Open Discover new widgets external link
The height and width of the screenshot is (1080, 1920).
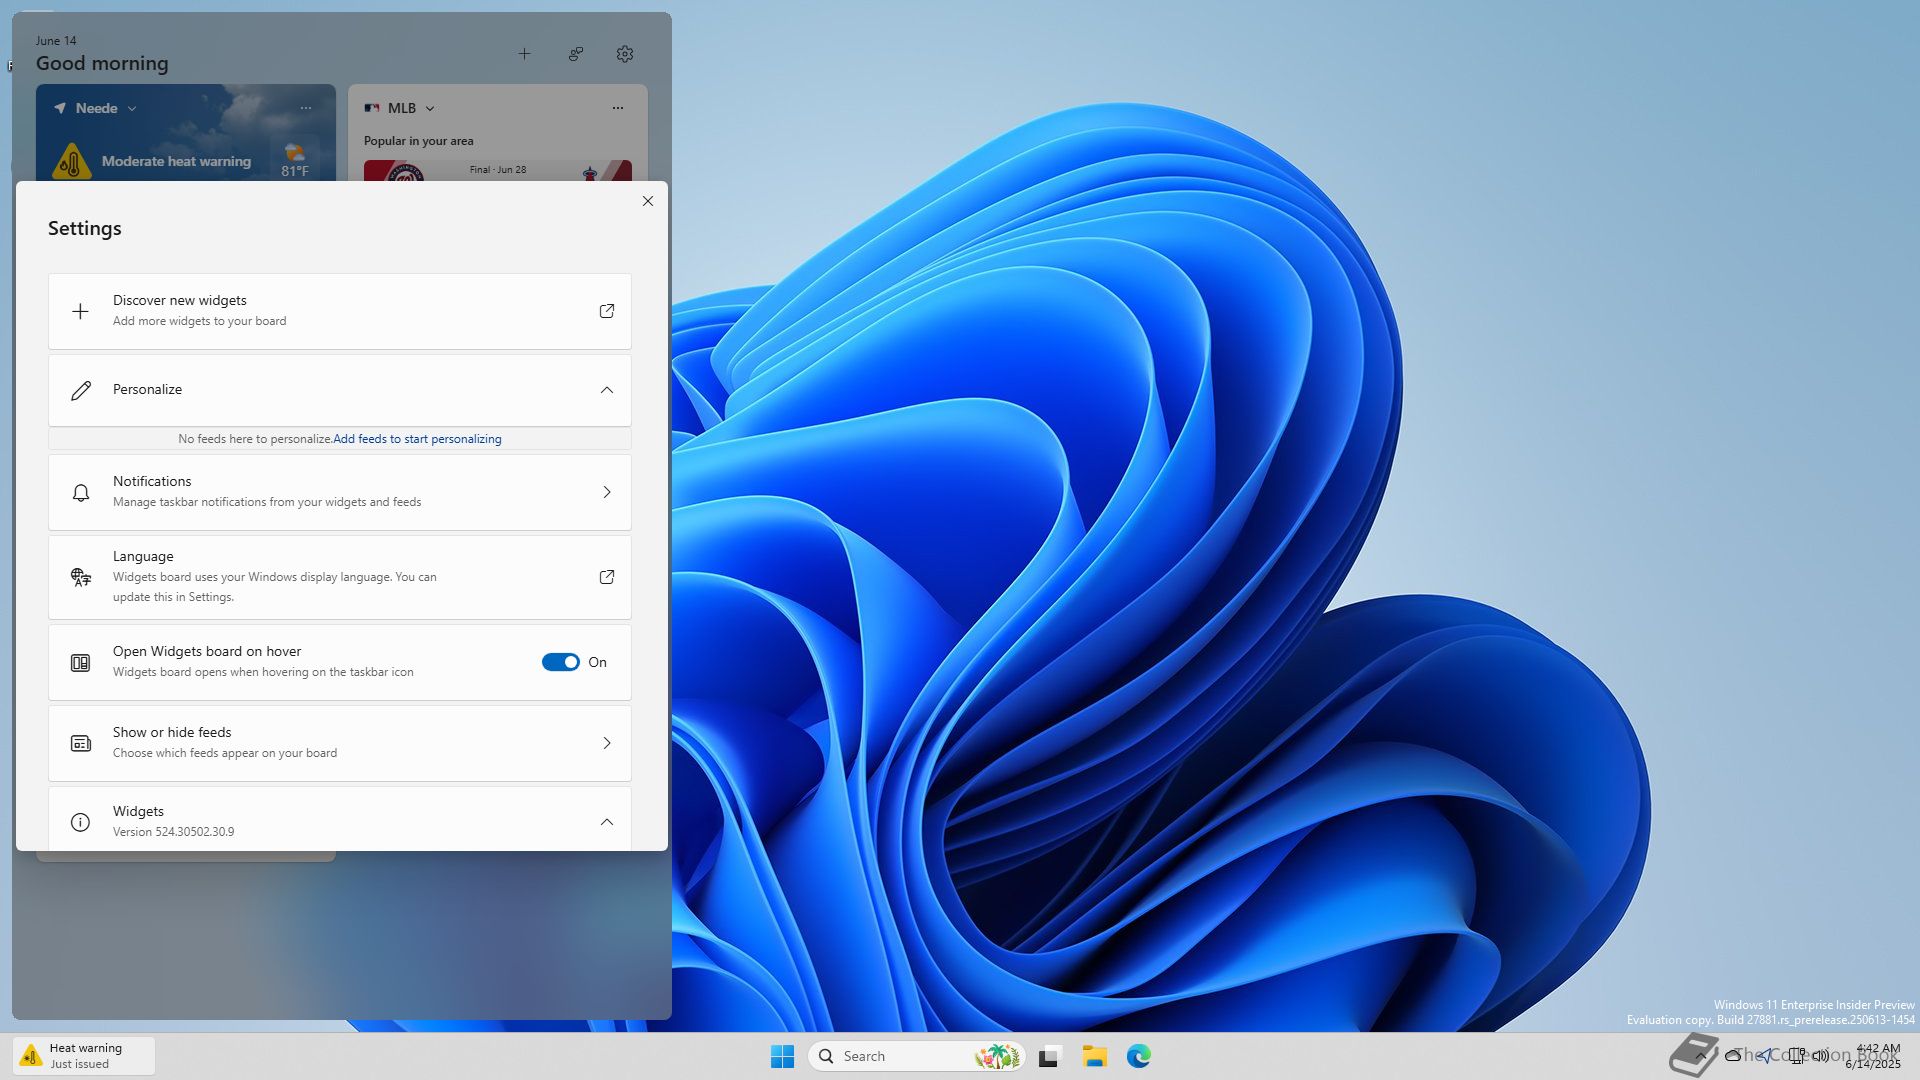click(606, 311)
